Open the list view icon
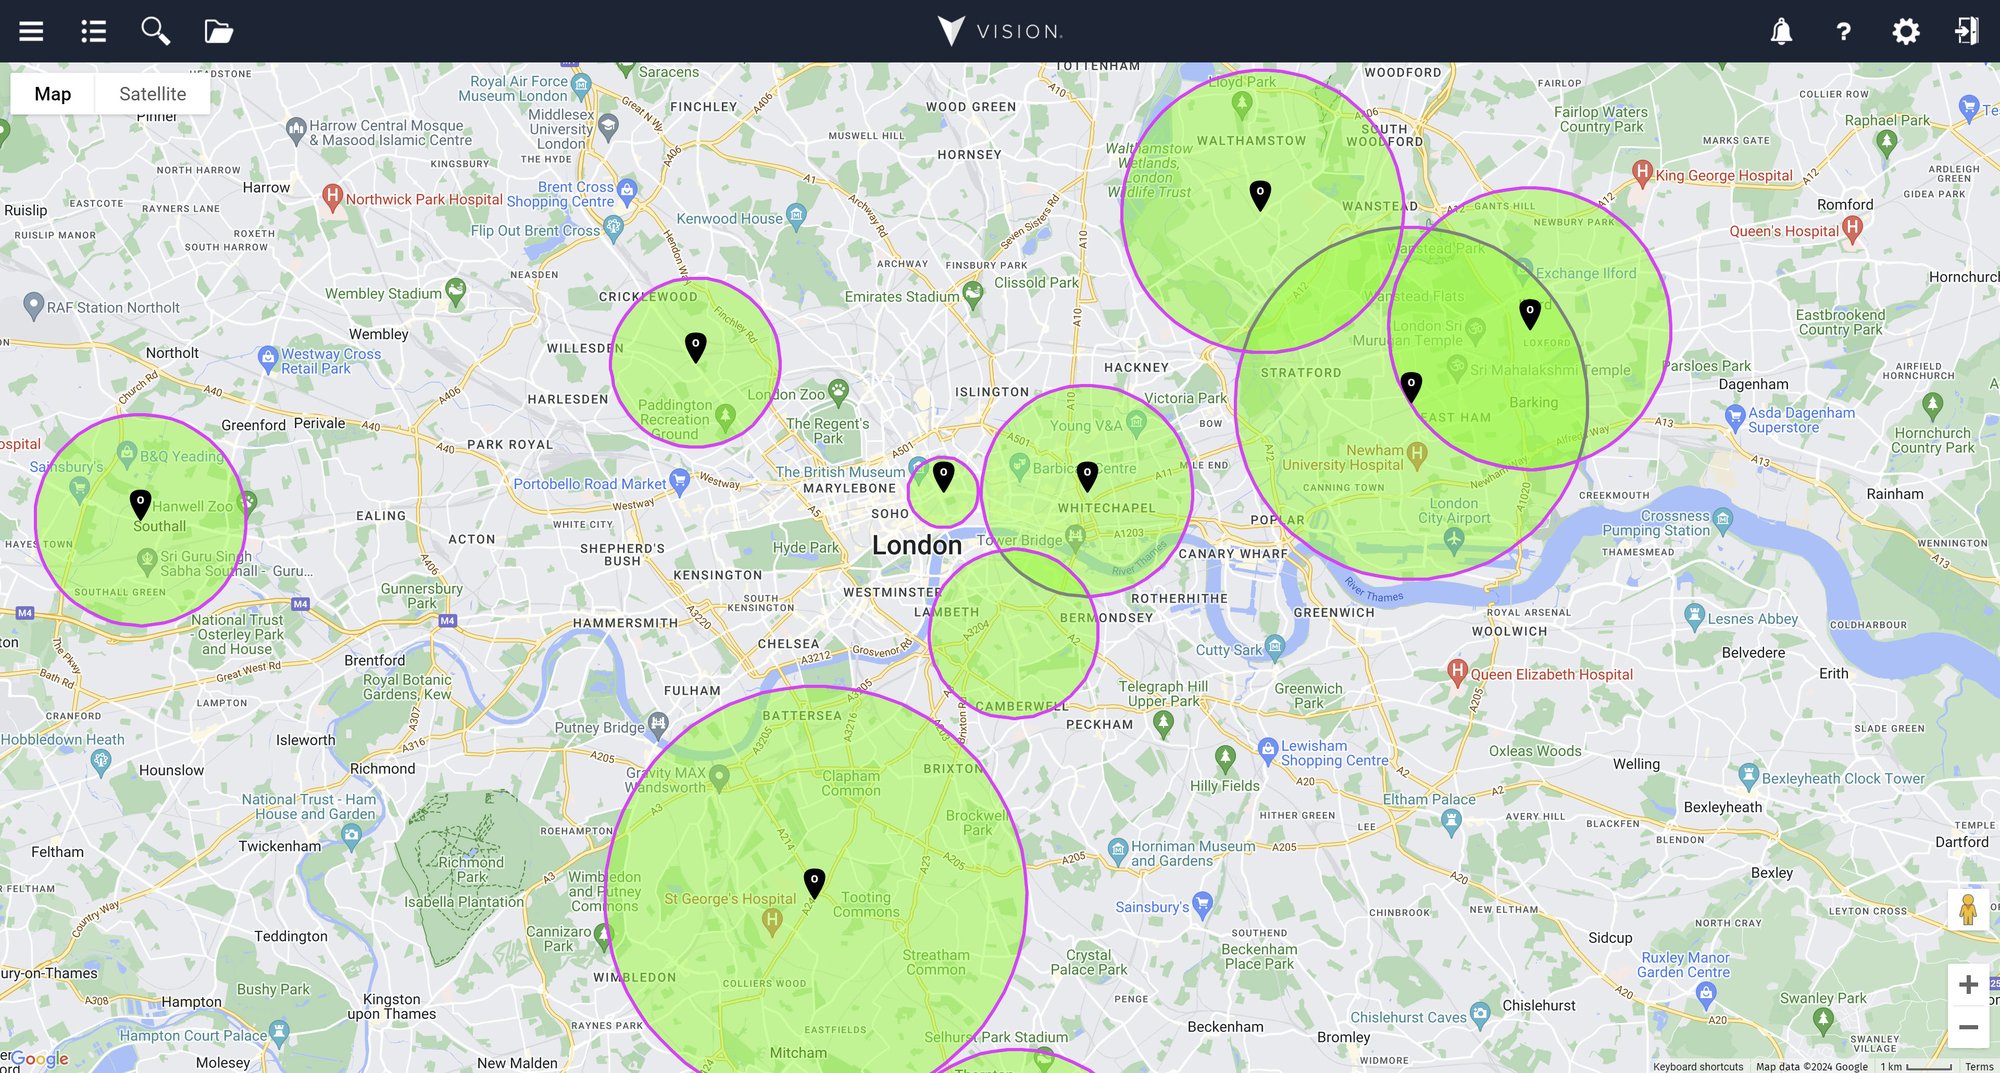The image size is (2000, 1073). [93, 31]
